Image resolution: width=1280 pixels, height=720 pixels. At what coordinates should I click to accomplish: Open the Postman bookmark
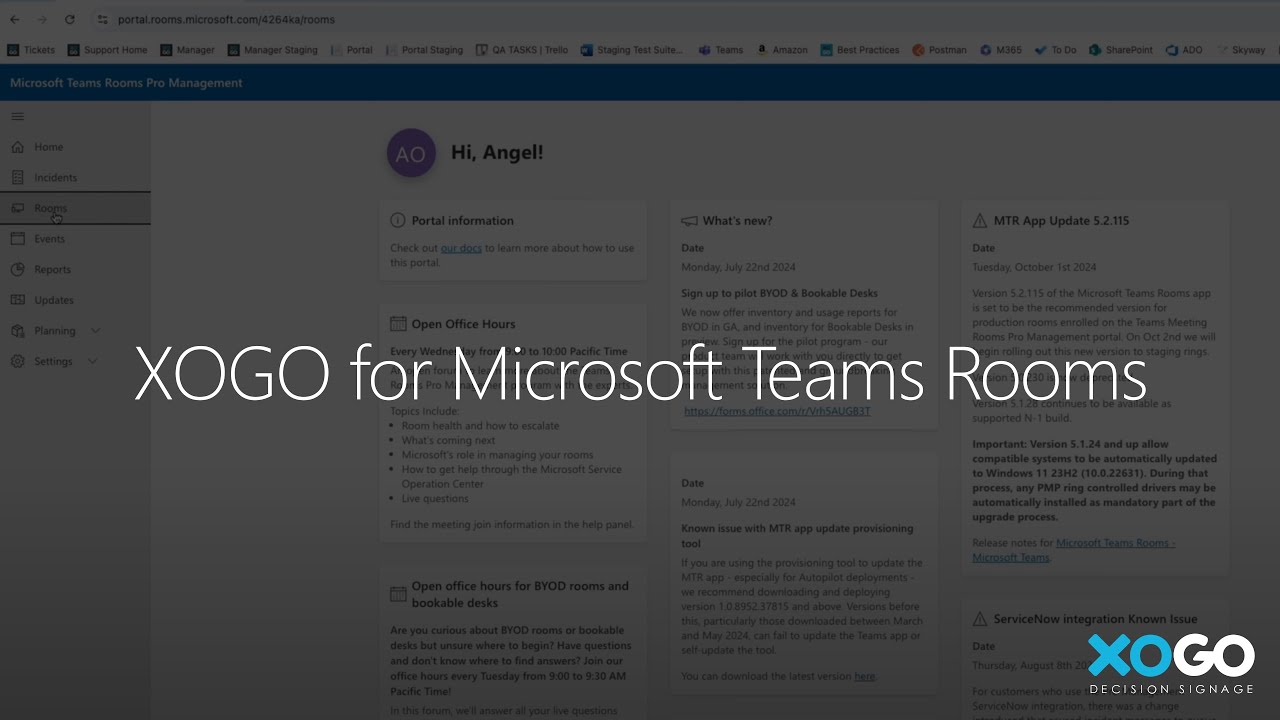pyautogui.click(x=940, y=50)
